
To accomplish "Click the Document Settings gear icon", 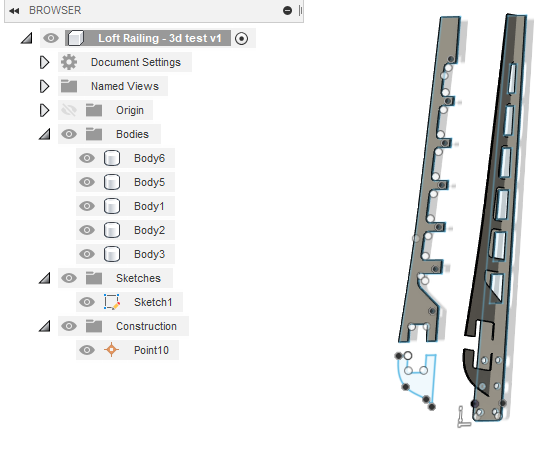I will [x=69, y=62].
